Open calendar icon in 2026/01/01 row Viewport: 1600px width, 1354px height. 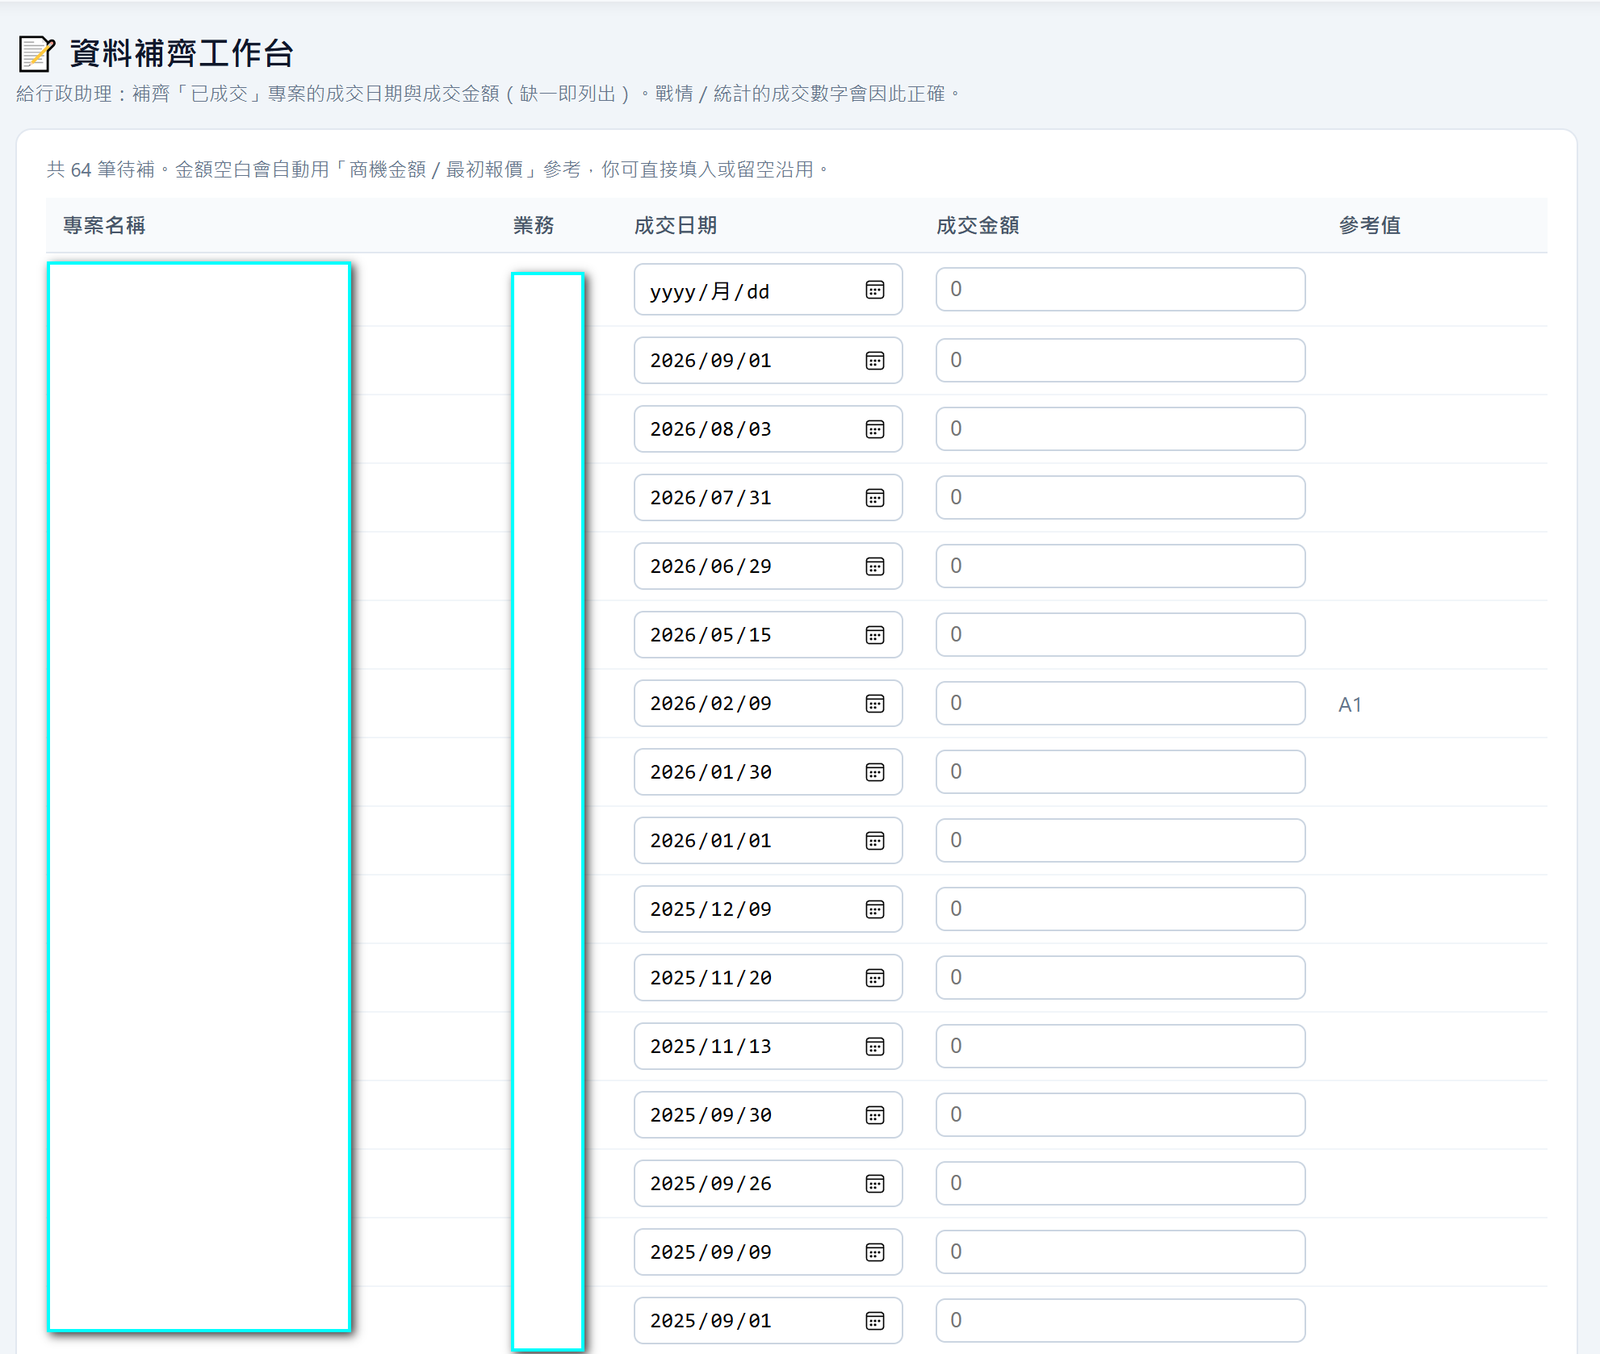(875, 841)
